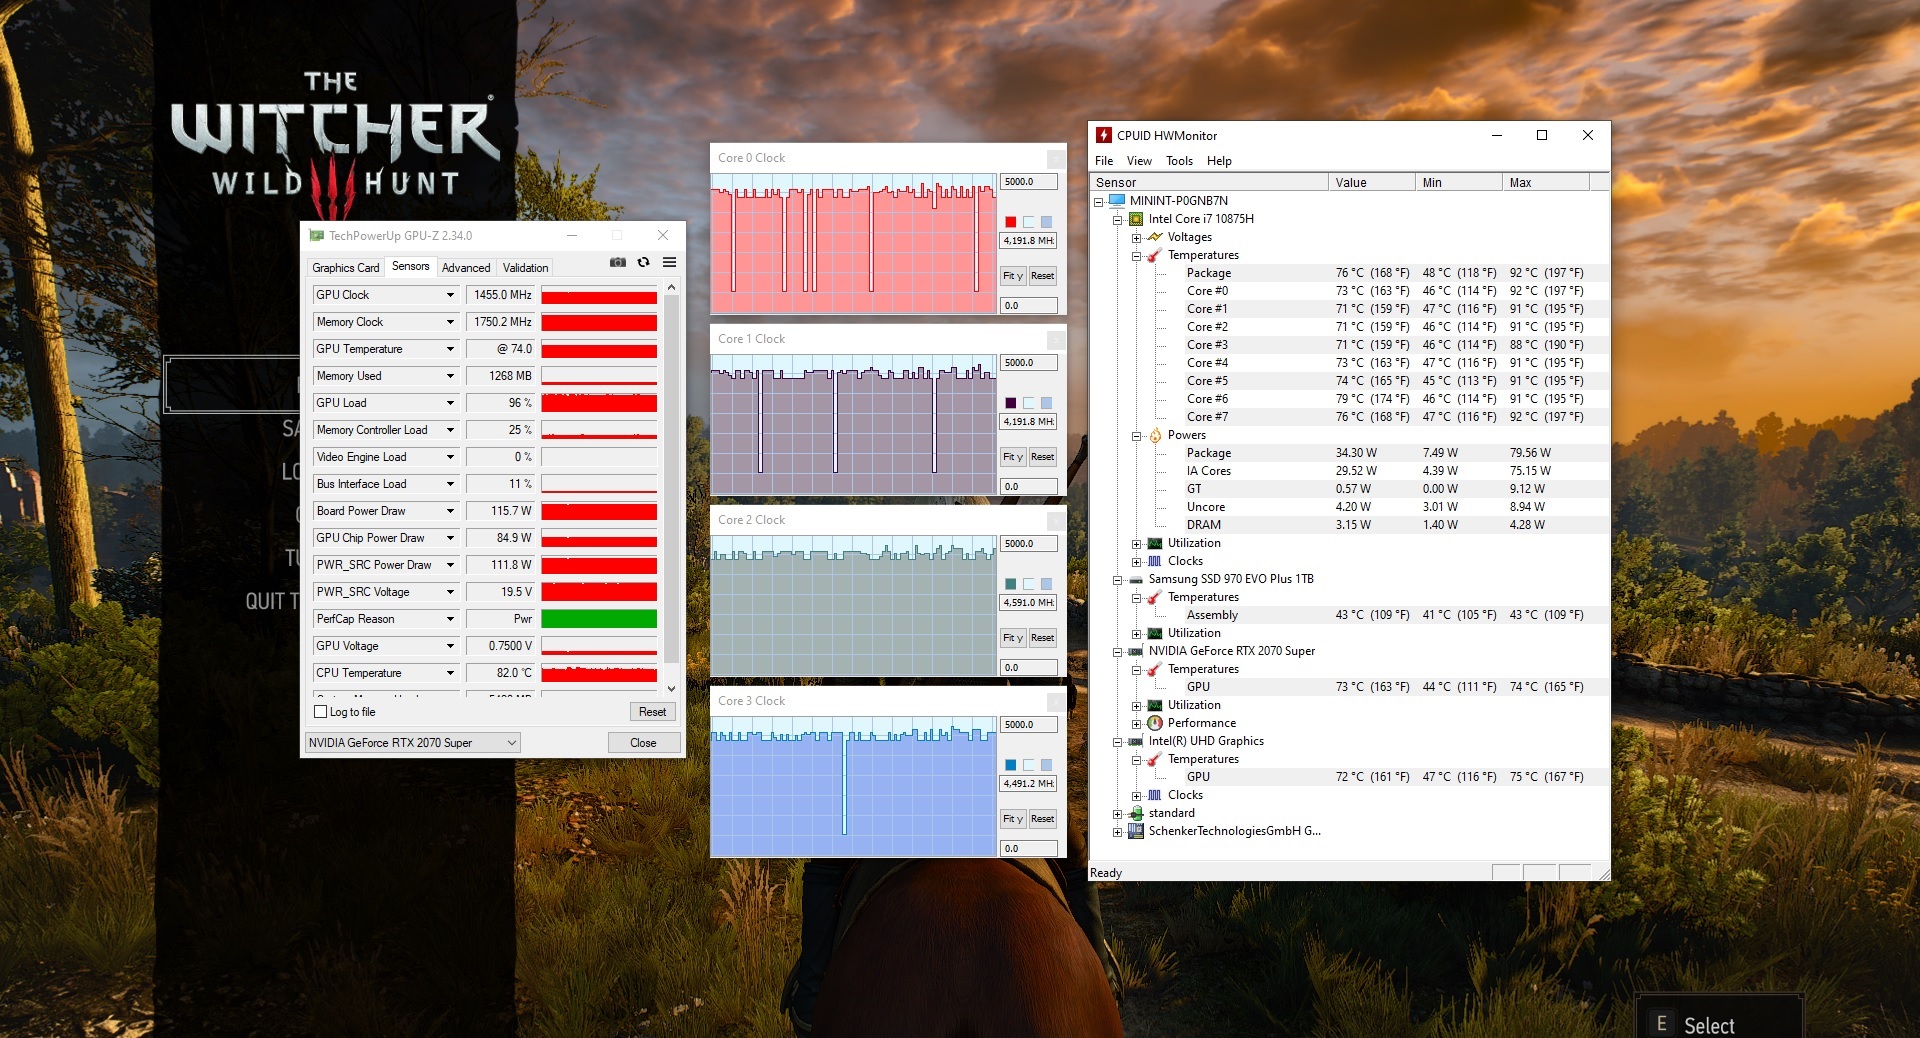Expand the Voltages node in HWMonitor
Viewport: 1920px width, 1038px height.
click(1136, 238)
